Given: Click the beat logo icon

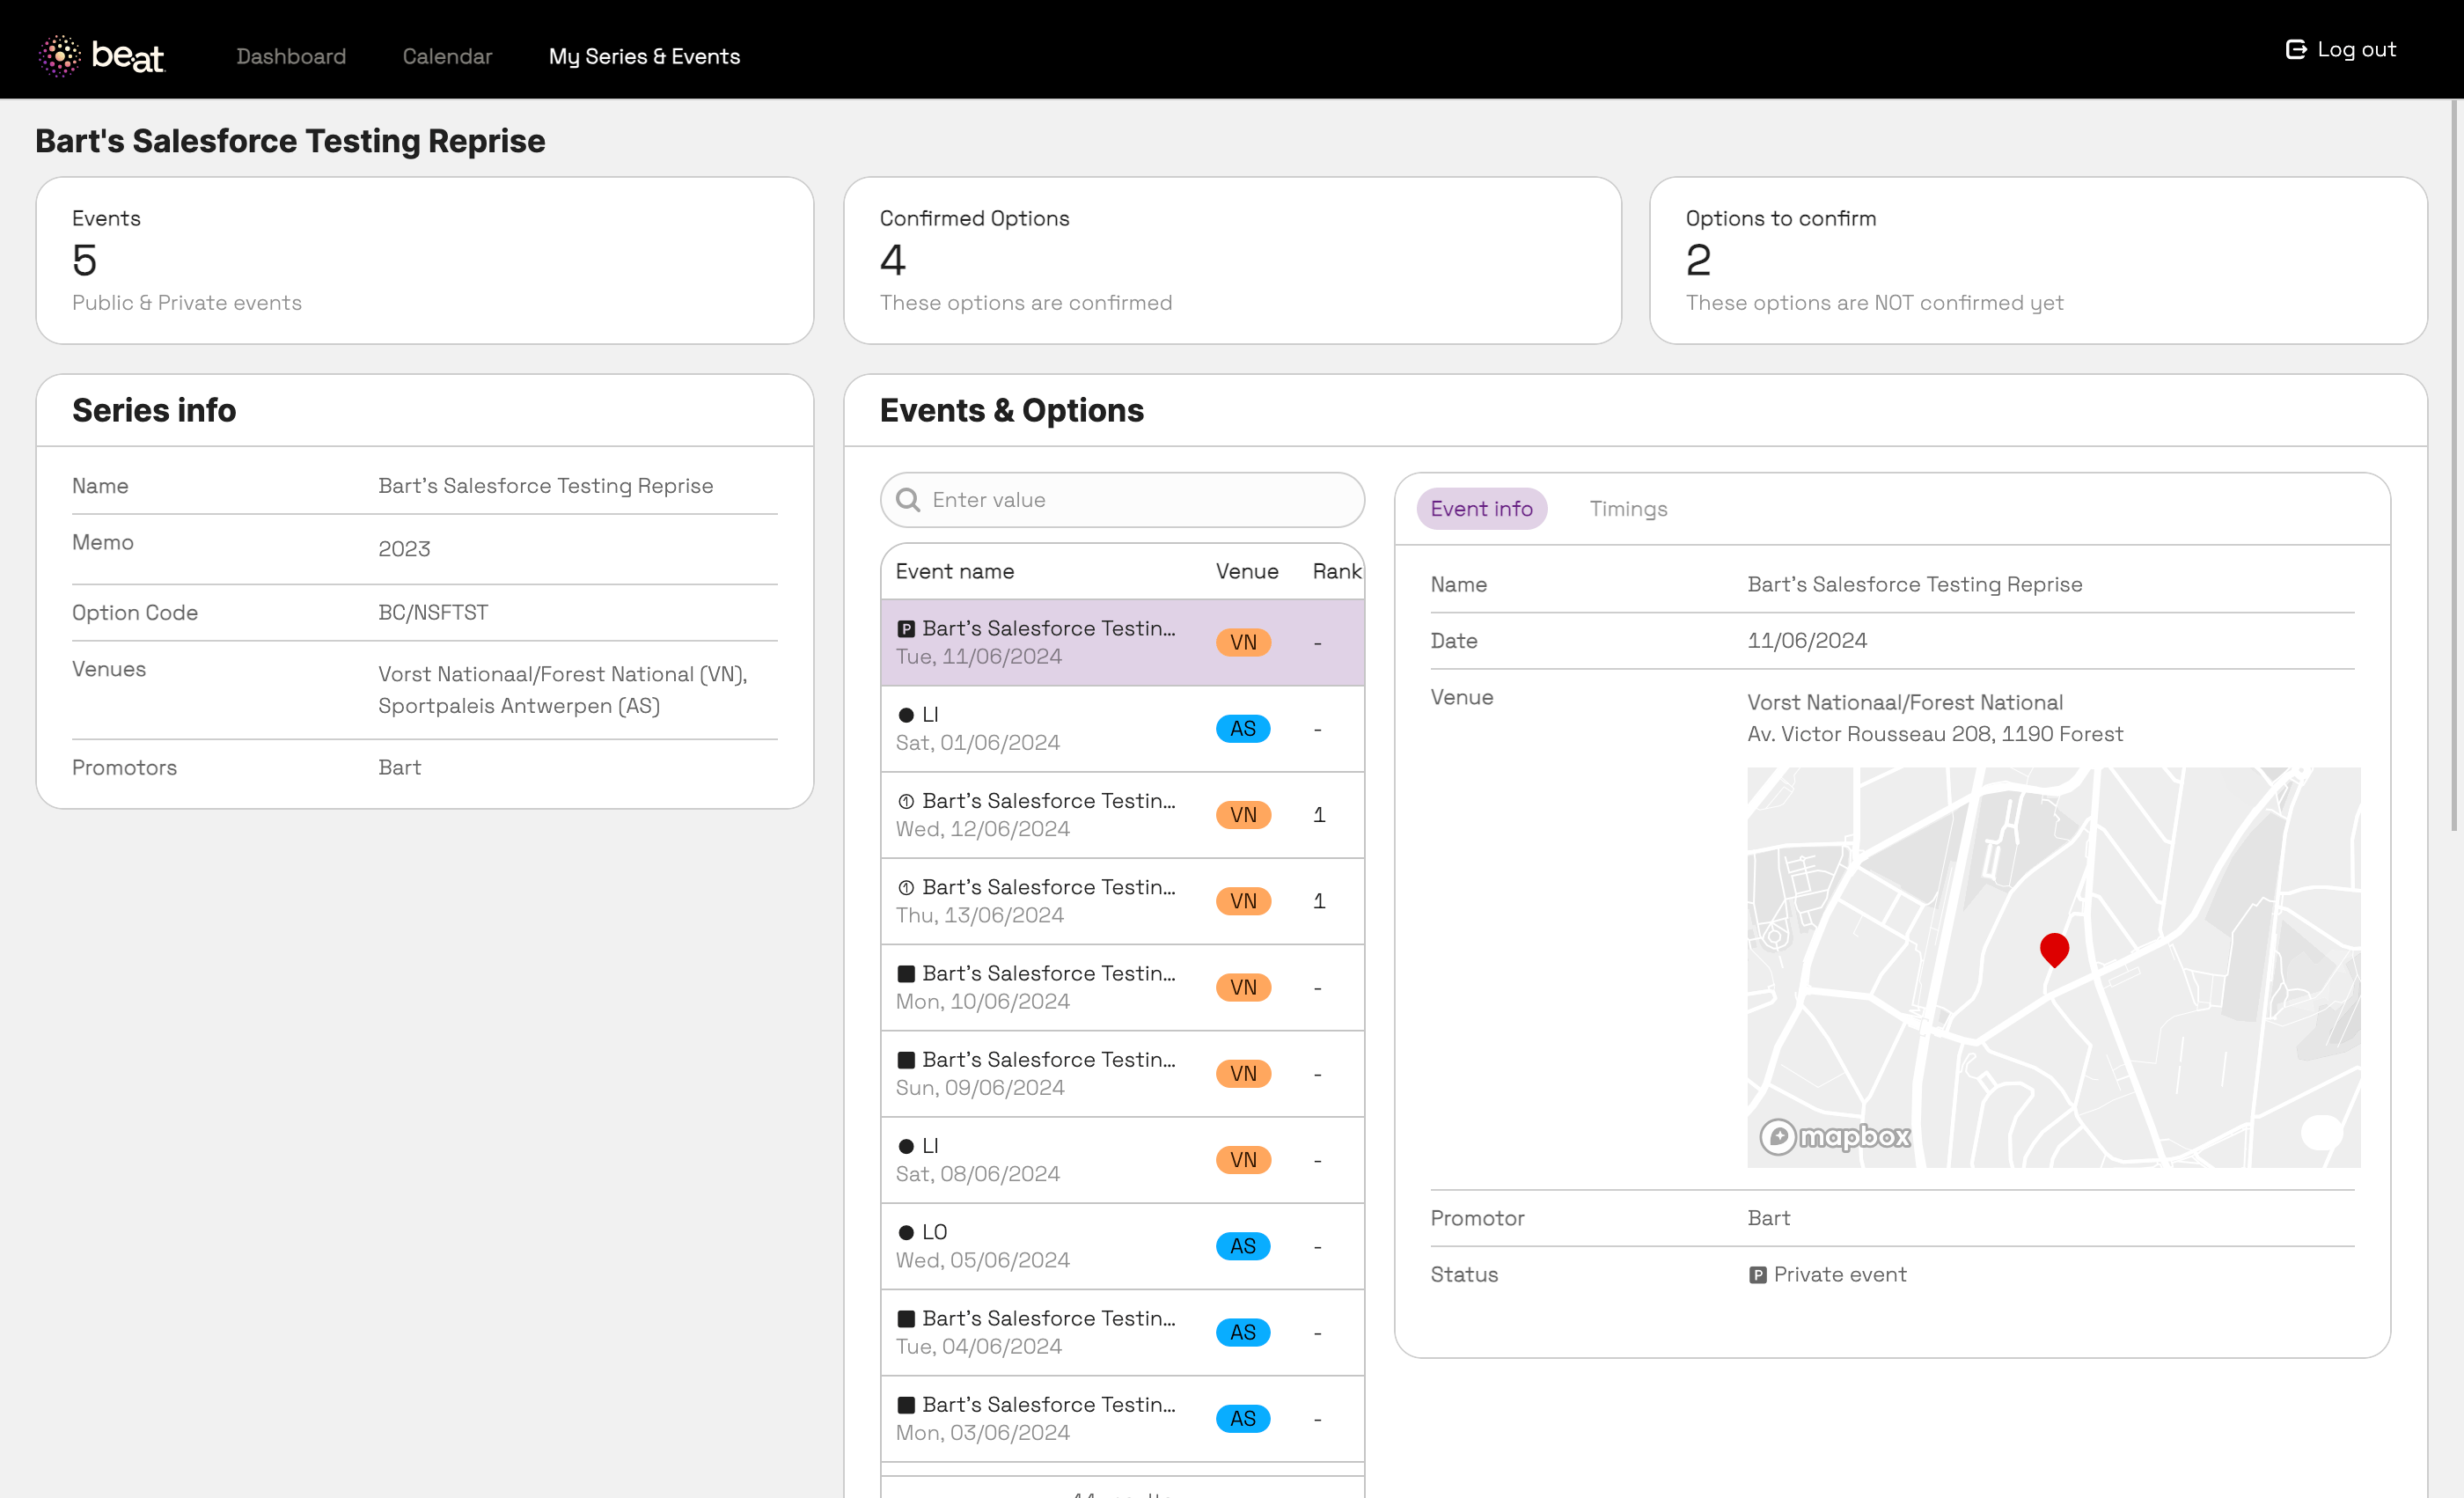Looking at the screenshot, I should 60,56.
